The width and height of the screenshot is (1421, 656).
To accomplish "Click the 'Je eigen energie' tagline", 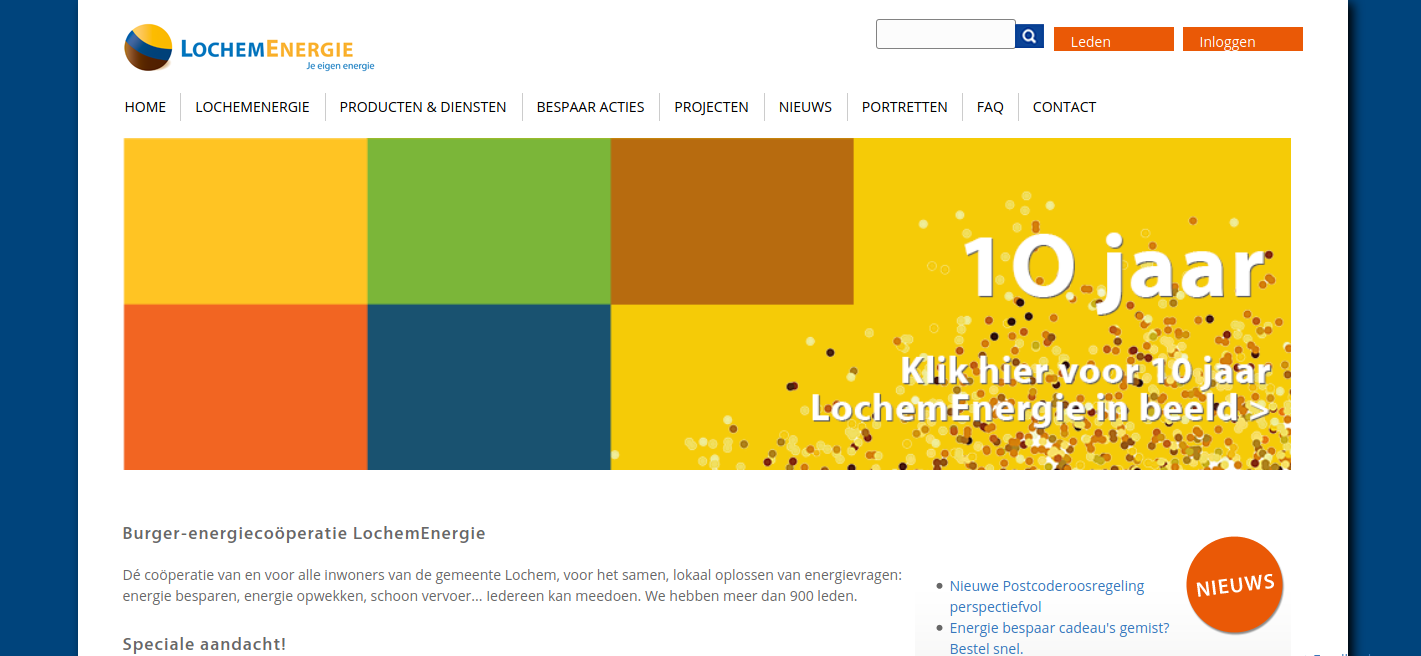I will (340, 66).
